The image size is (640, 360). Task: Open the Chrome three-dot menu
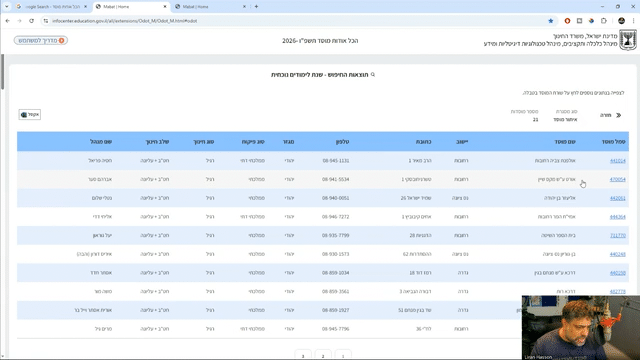click(633, 21)
